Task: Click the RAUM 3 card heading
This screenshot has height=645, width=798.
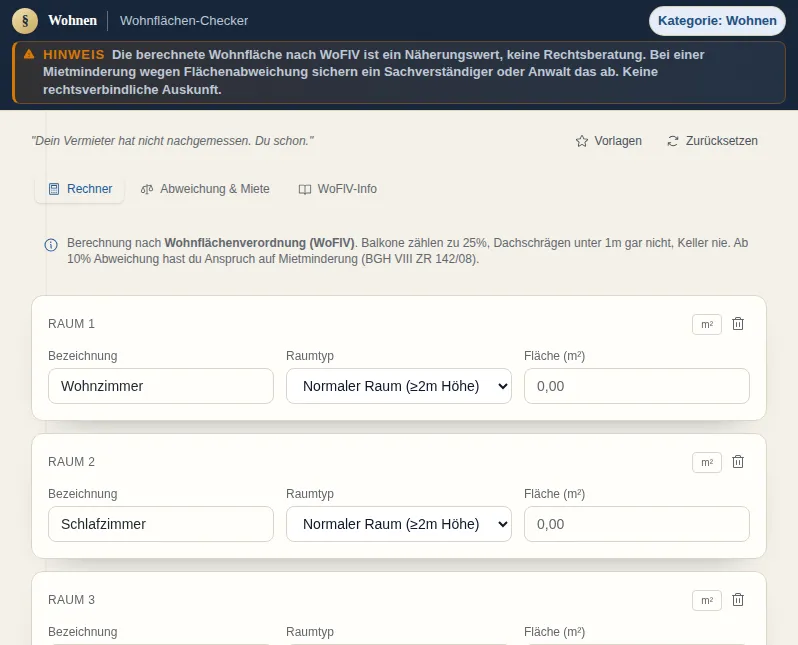Action: [x=71, y=600]
